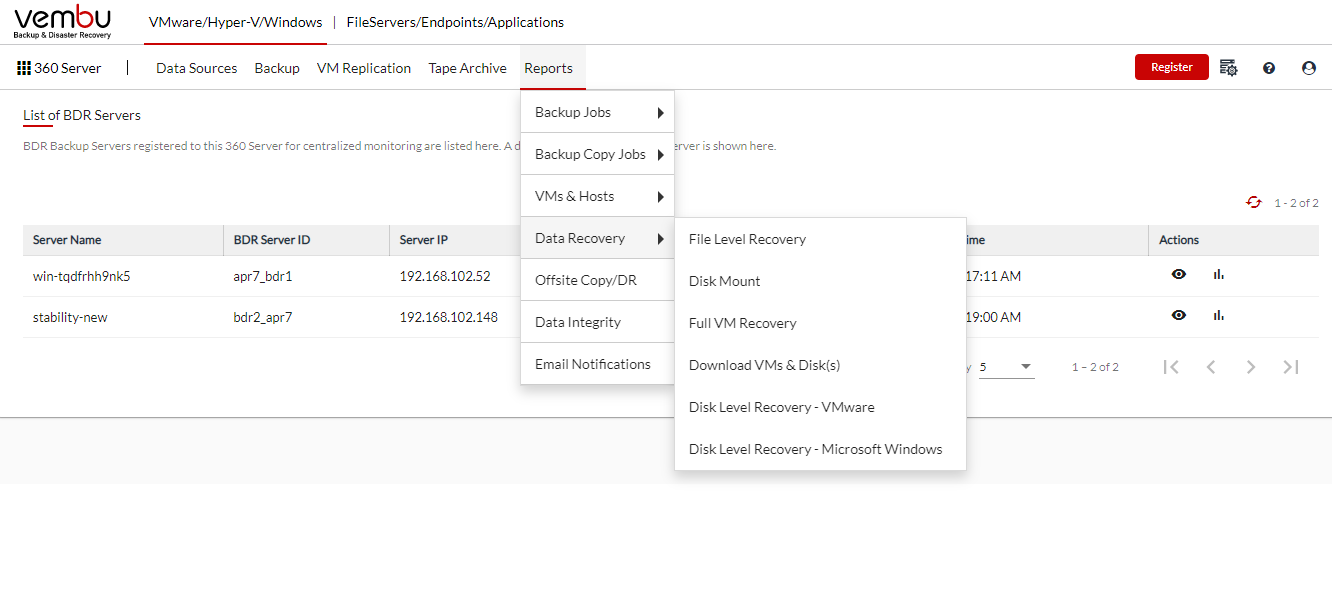Go to next page pagination arrow
Image resolution: width=1332 pixels, height=604 pixels.
(x=1251, y=367)
